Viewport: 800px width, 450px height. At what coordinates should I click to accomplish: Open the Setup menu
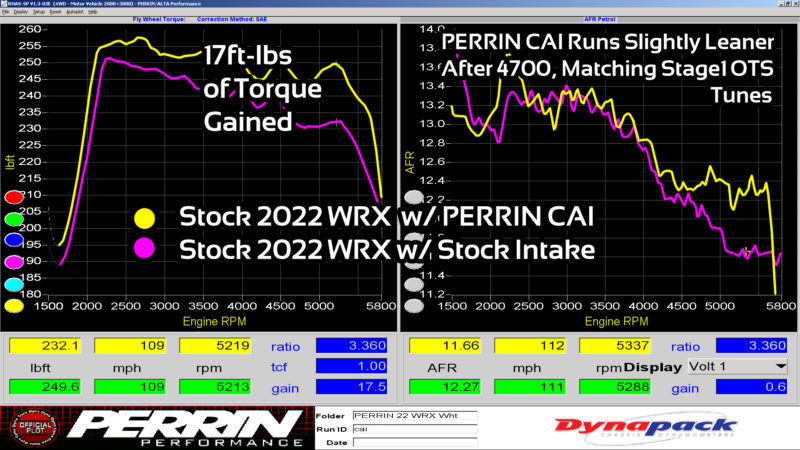[x=39, y=12]
